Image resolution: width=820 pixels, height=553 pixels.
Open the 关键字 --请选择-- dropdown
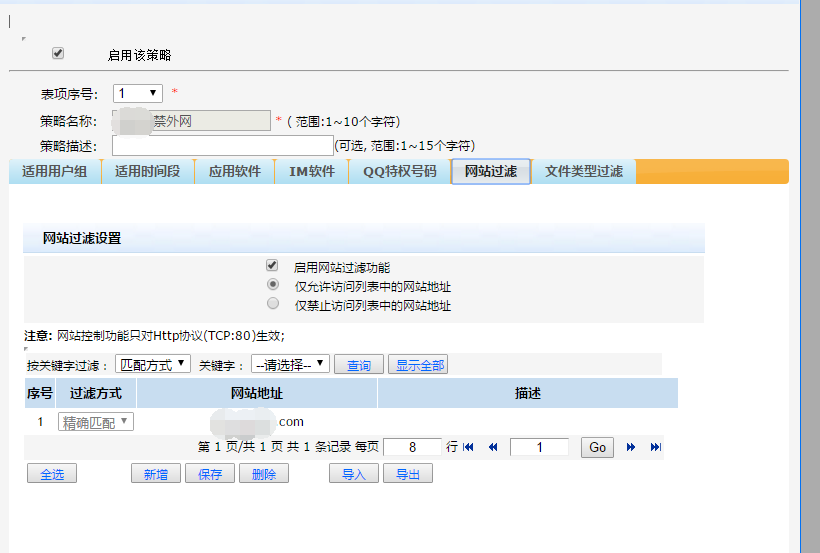290,364
